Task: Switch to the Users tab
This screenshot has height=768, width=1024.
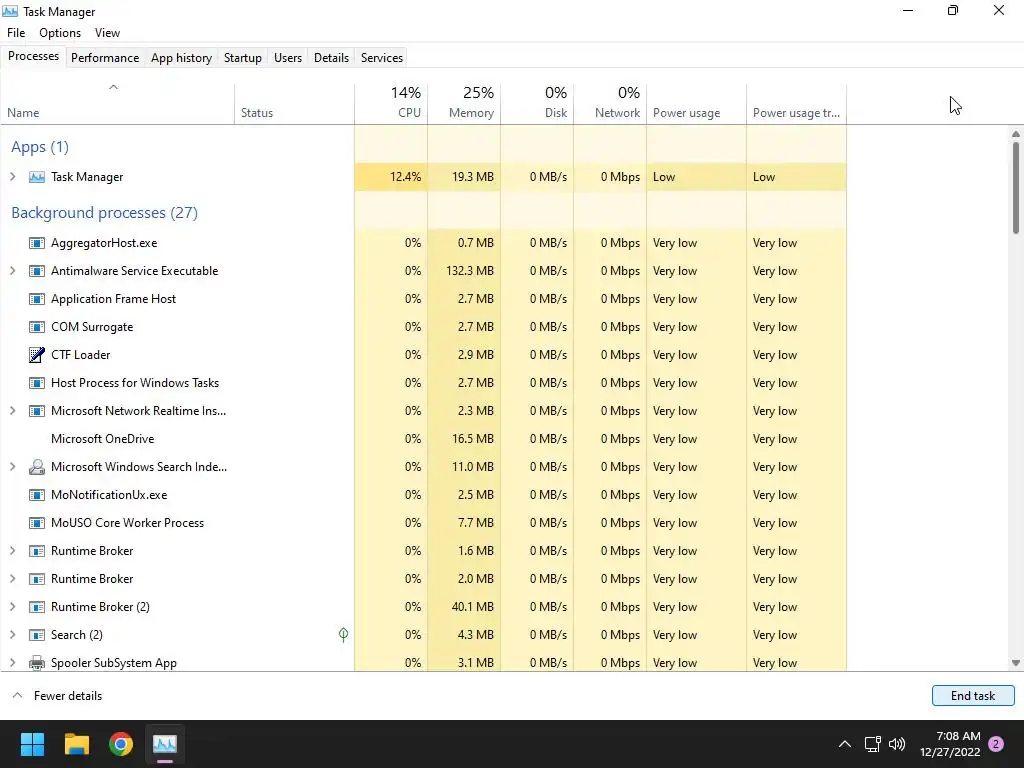Action: (288, 57)
